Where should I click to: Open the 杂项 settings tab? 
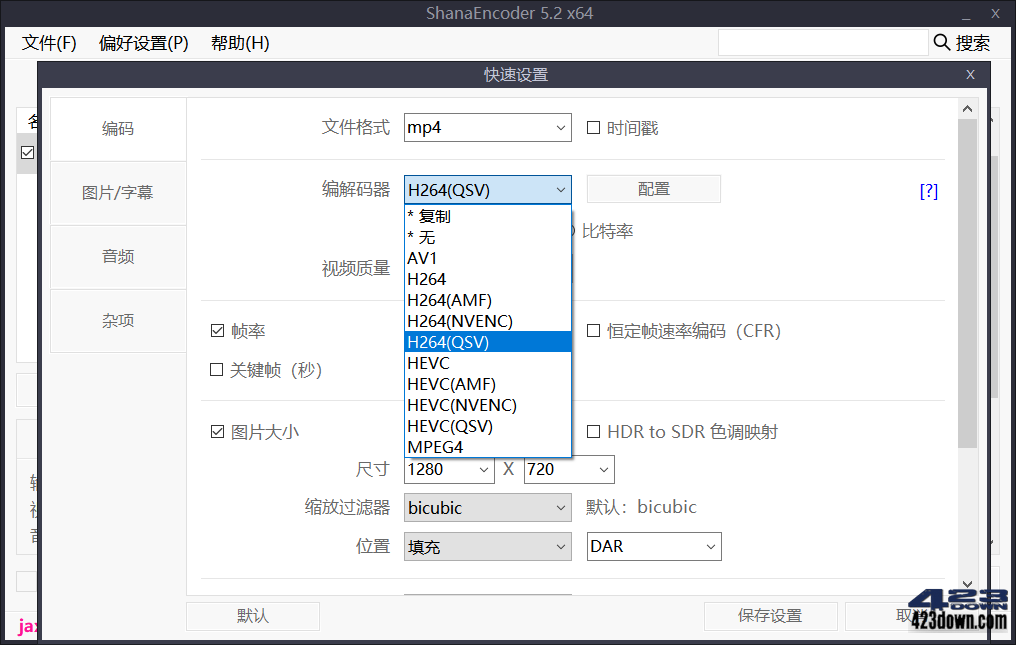tap(117, 320)
